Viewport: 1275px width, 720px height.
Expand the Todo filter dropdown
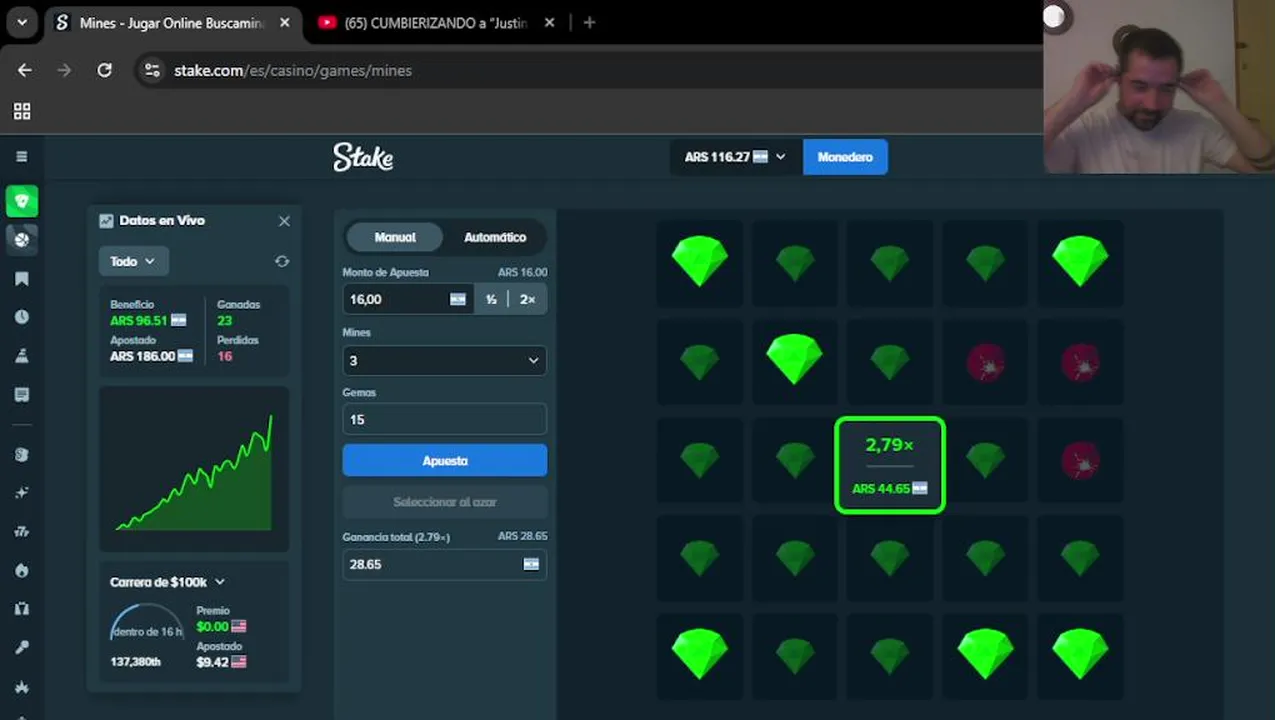point(133,261)
